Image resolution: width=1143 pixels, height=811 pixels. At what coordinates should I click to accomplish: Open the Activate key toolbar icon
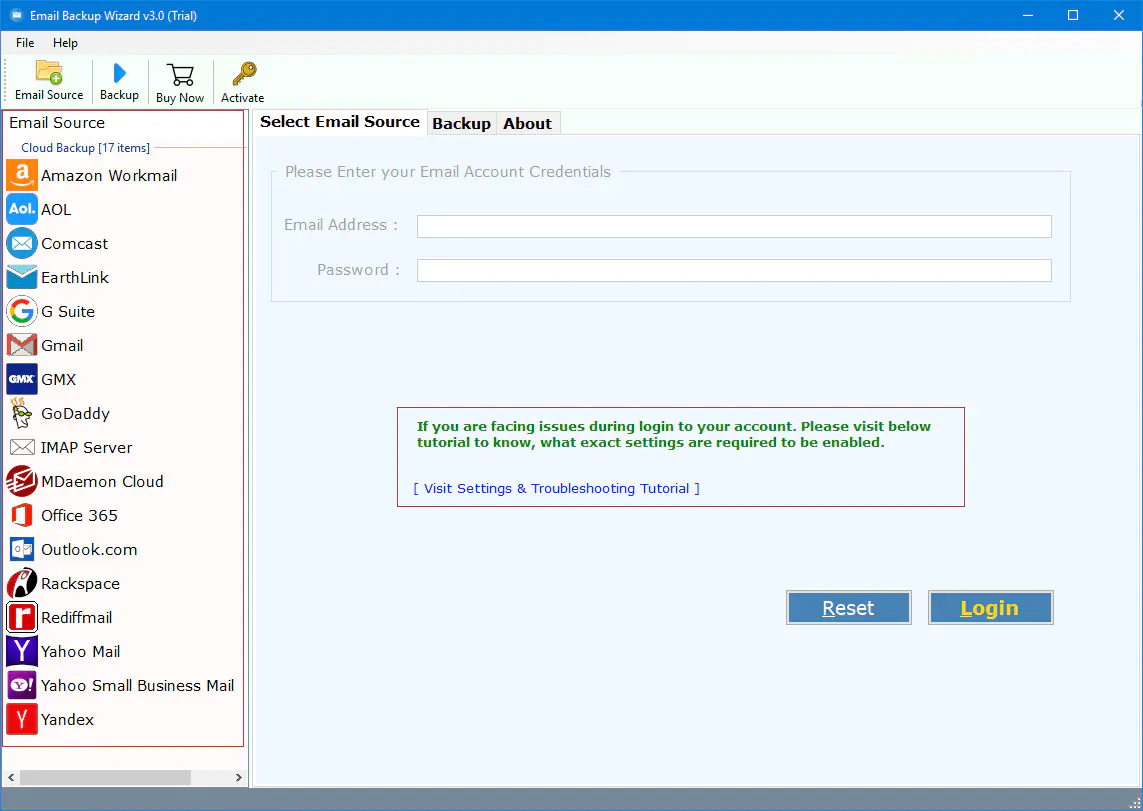click(242, 80)
